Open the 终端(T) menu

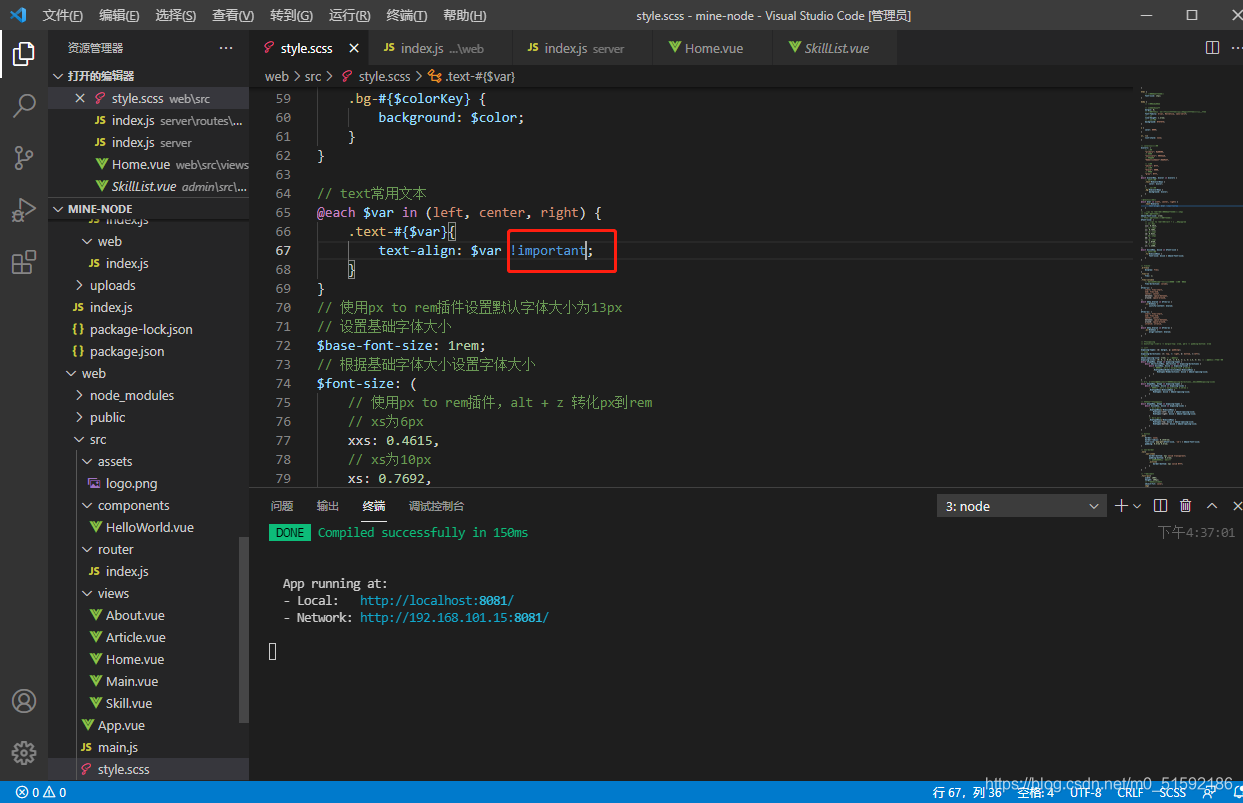(406, 16)
